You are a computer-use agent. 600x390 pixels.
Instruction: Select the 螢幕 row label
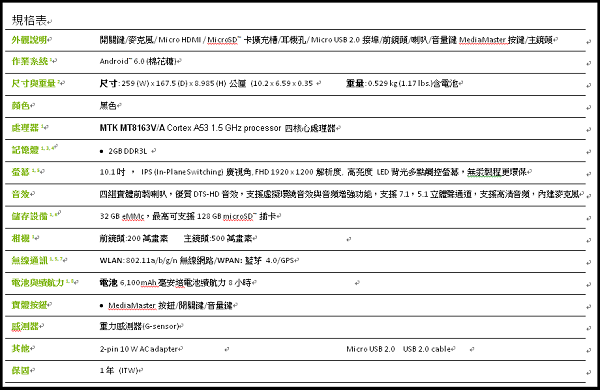pyautogui.click(x=21, y=172)
